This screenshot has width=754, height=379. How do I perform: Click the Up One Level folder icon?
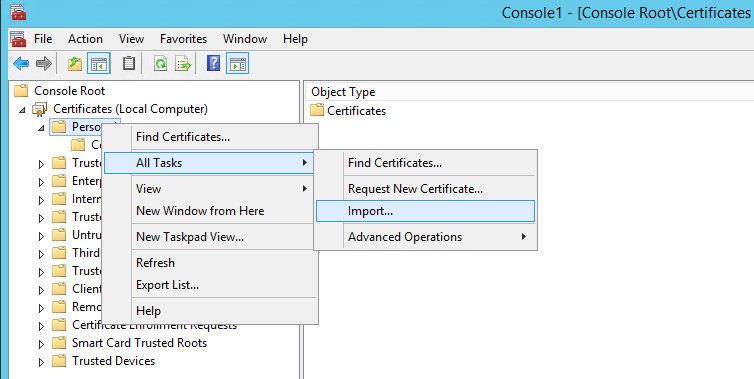75,63
